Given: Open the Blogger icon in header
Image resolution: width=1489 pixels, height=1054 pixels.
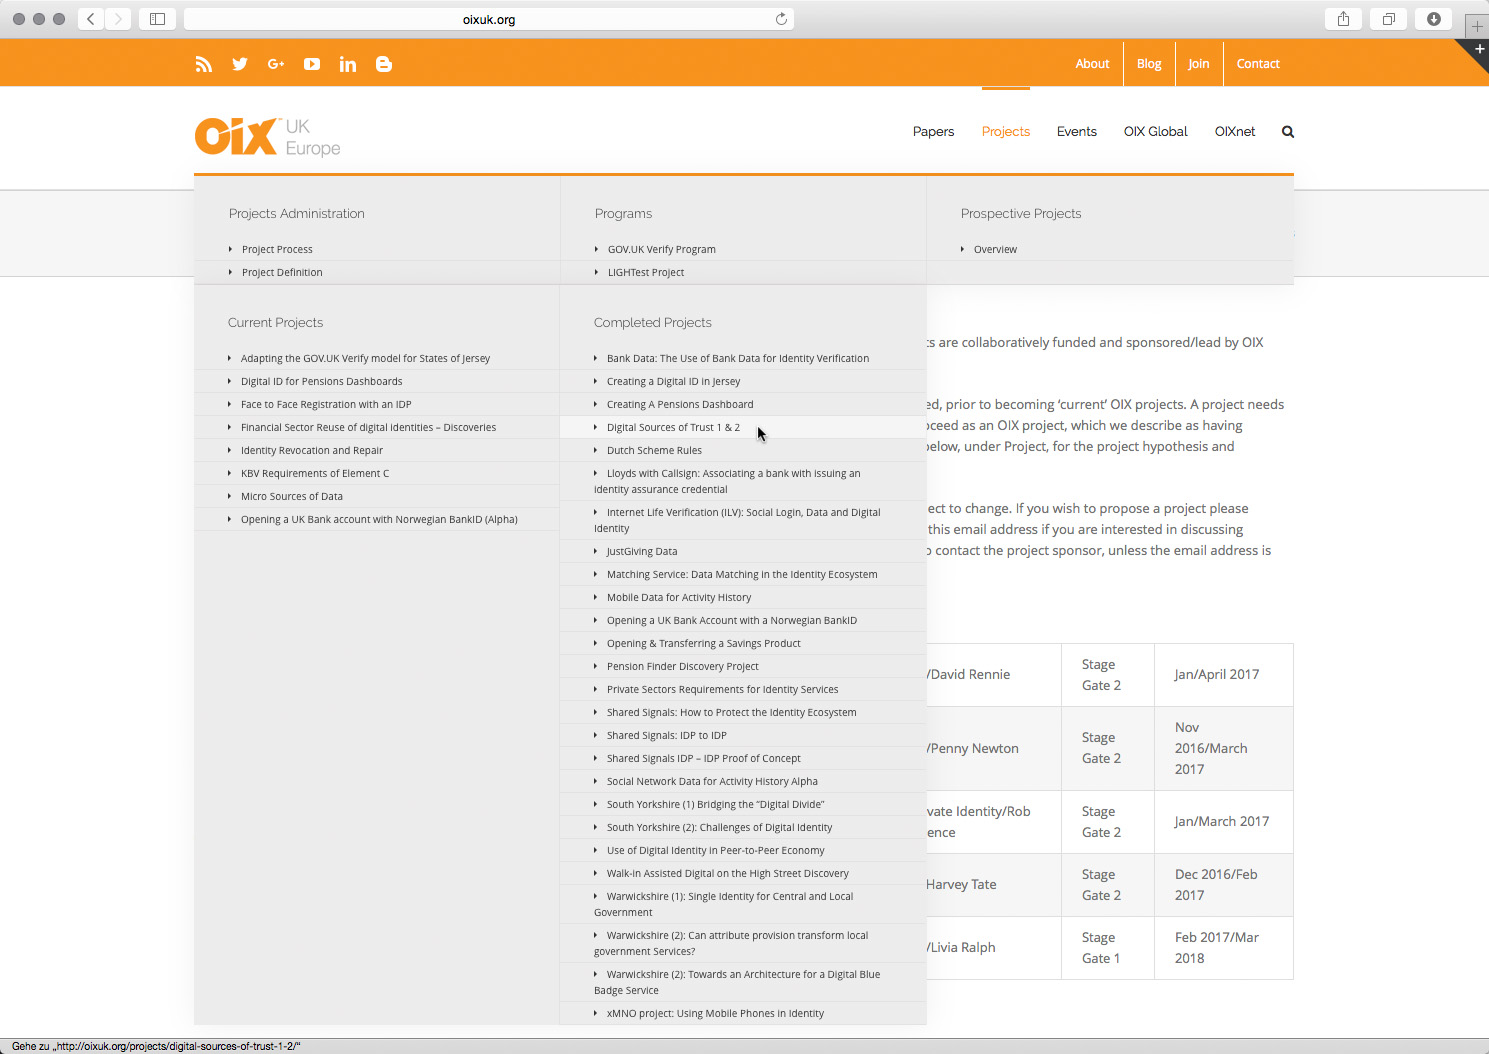Looking at the screenshot, I should click(384, 64).
